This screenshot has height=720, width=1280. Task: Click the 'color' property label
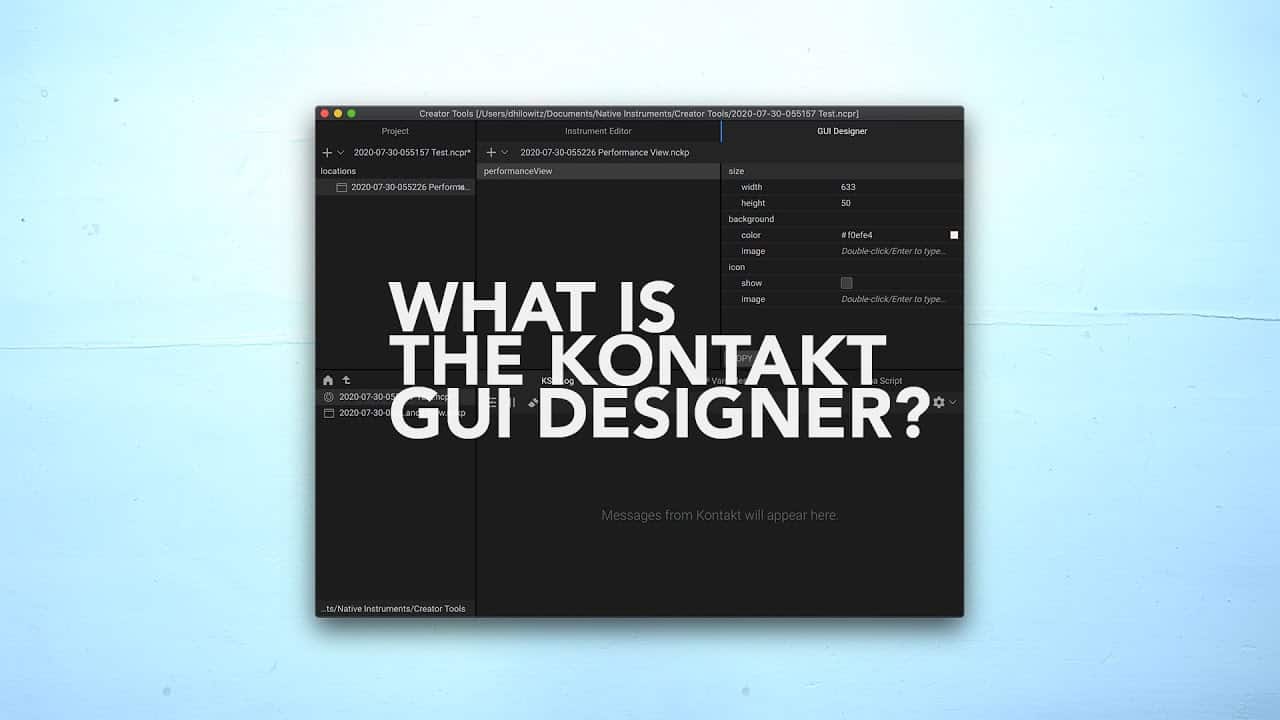tap(751, 235)
